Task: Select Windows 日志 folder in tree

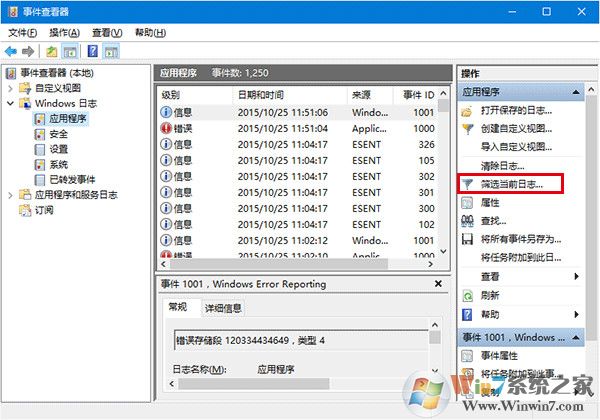Action: (x=66, y=103)
